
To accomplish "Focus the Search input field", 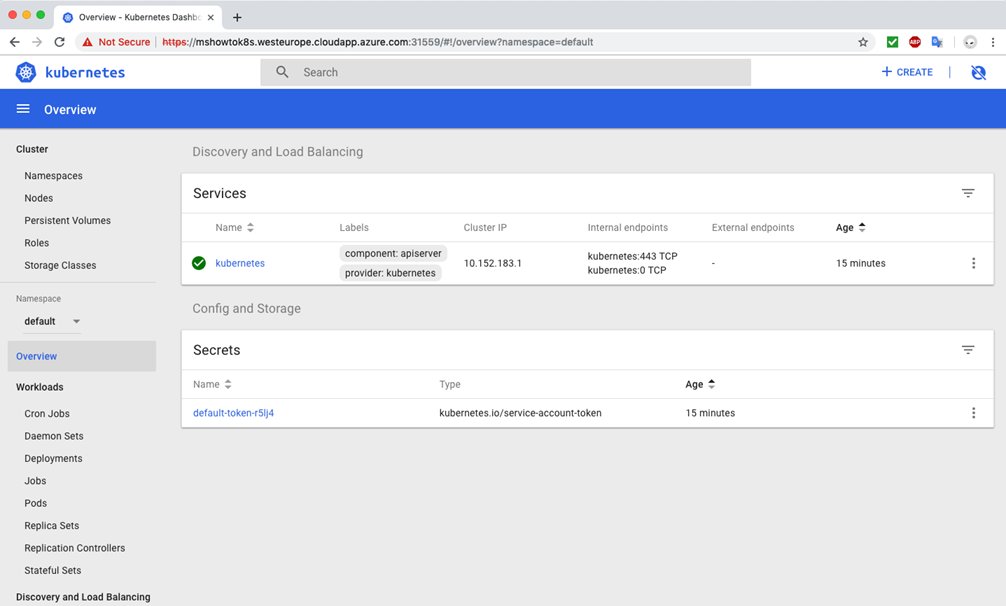I will click(506, 72).
